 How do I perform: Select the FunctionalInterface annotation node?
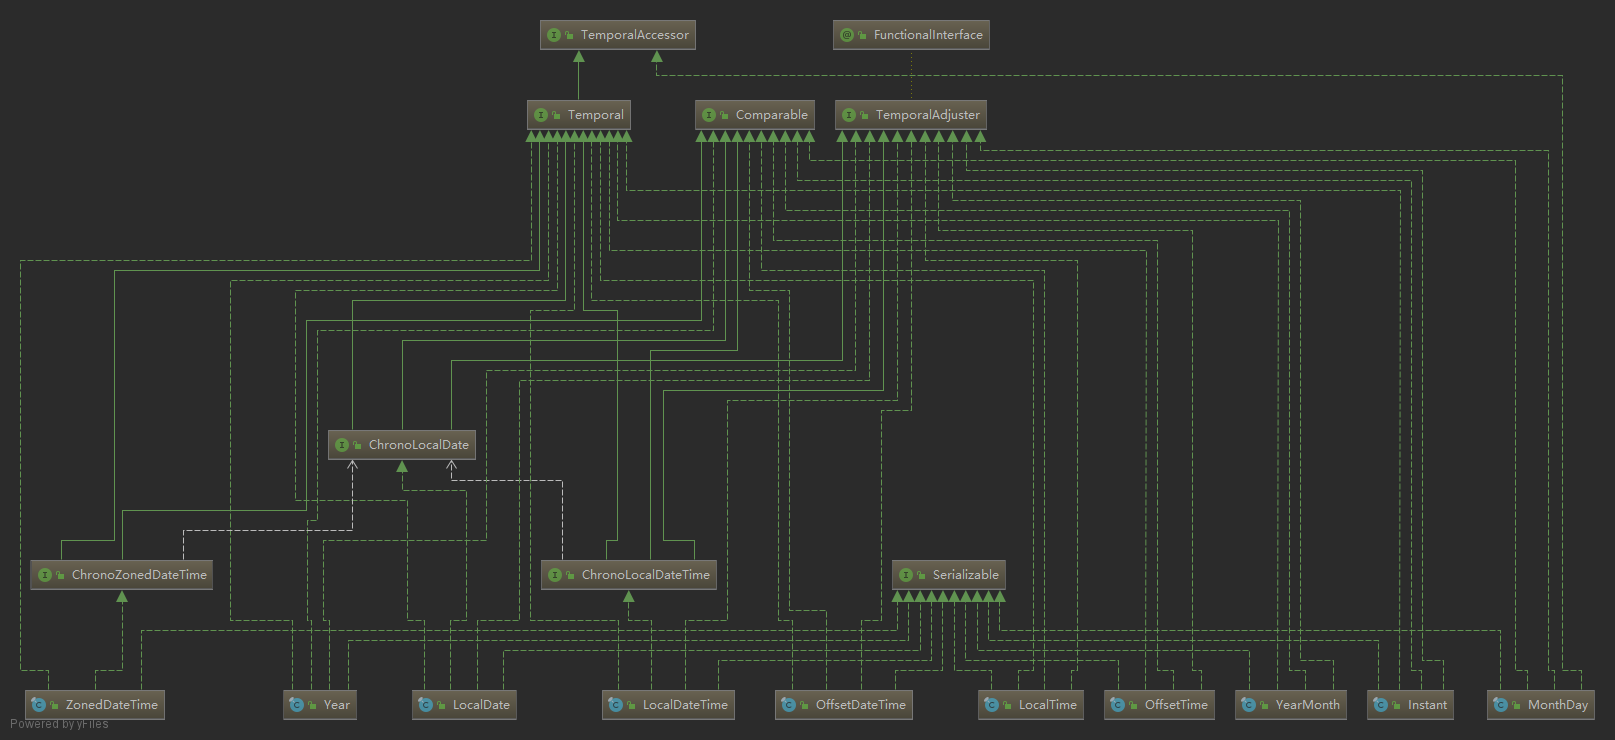911,35
